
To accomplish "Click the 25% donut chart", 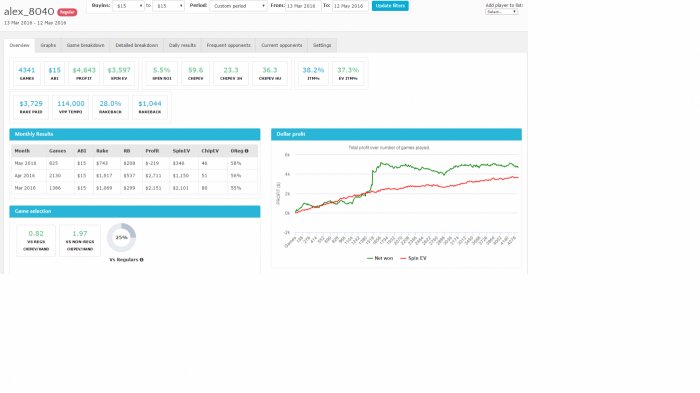I will (x=121, y=237).
